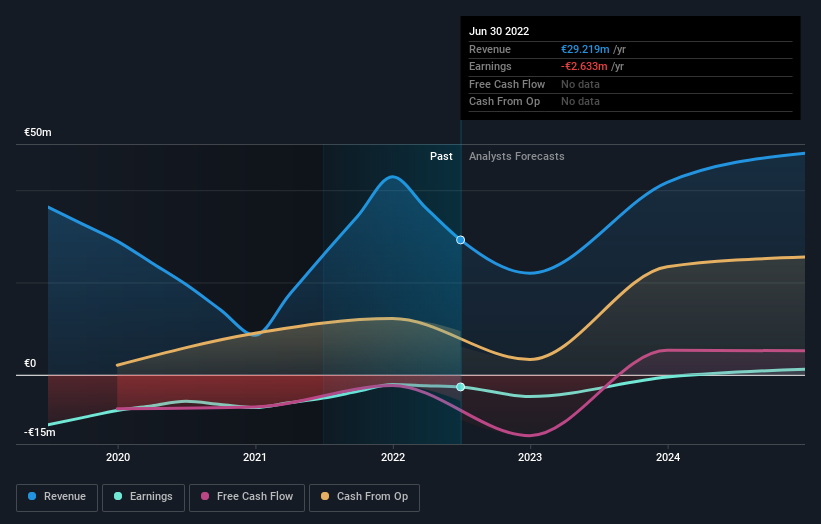Toggle the Earnings legend series
Image resolution: width=821 pixels, height=524 pixels.
[143, 497]
